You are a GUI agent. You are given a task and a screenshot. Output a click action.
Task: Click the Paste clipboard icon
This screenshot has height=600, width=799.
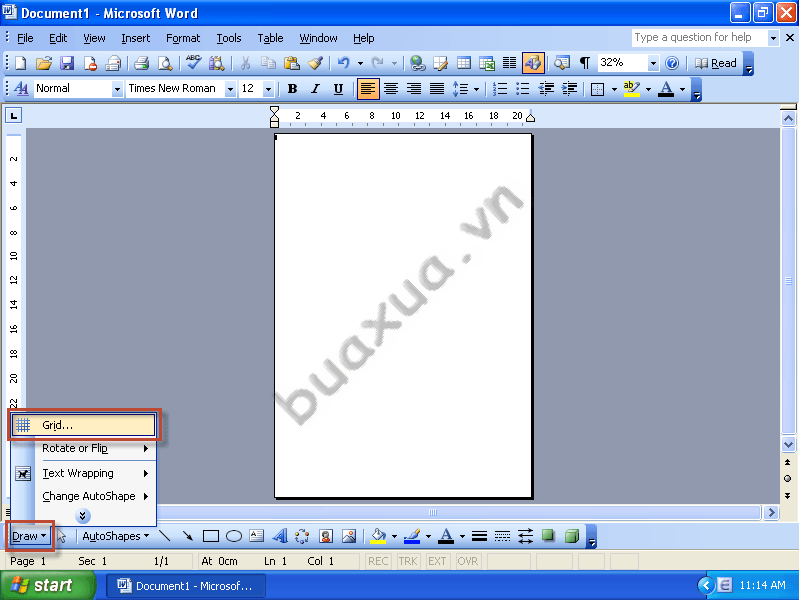point(291,63)
